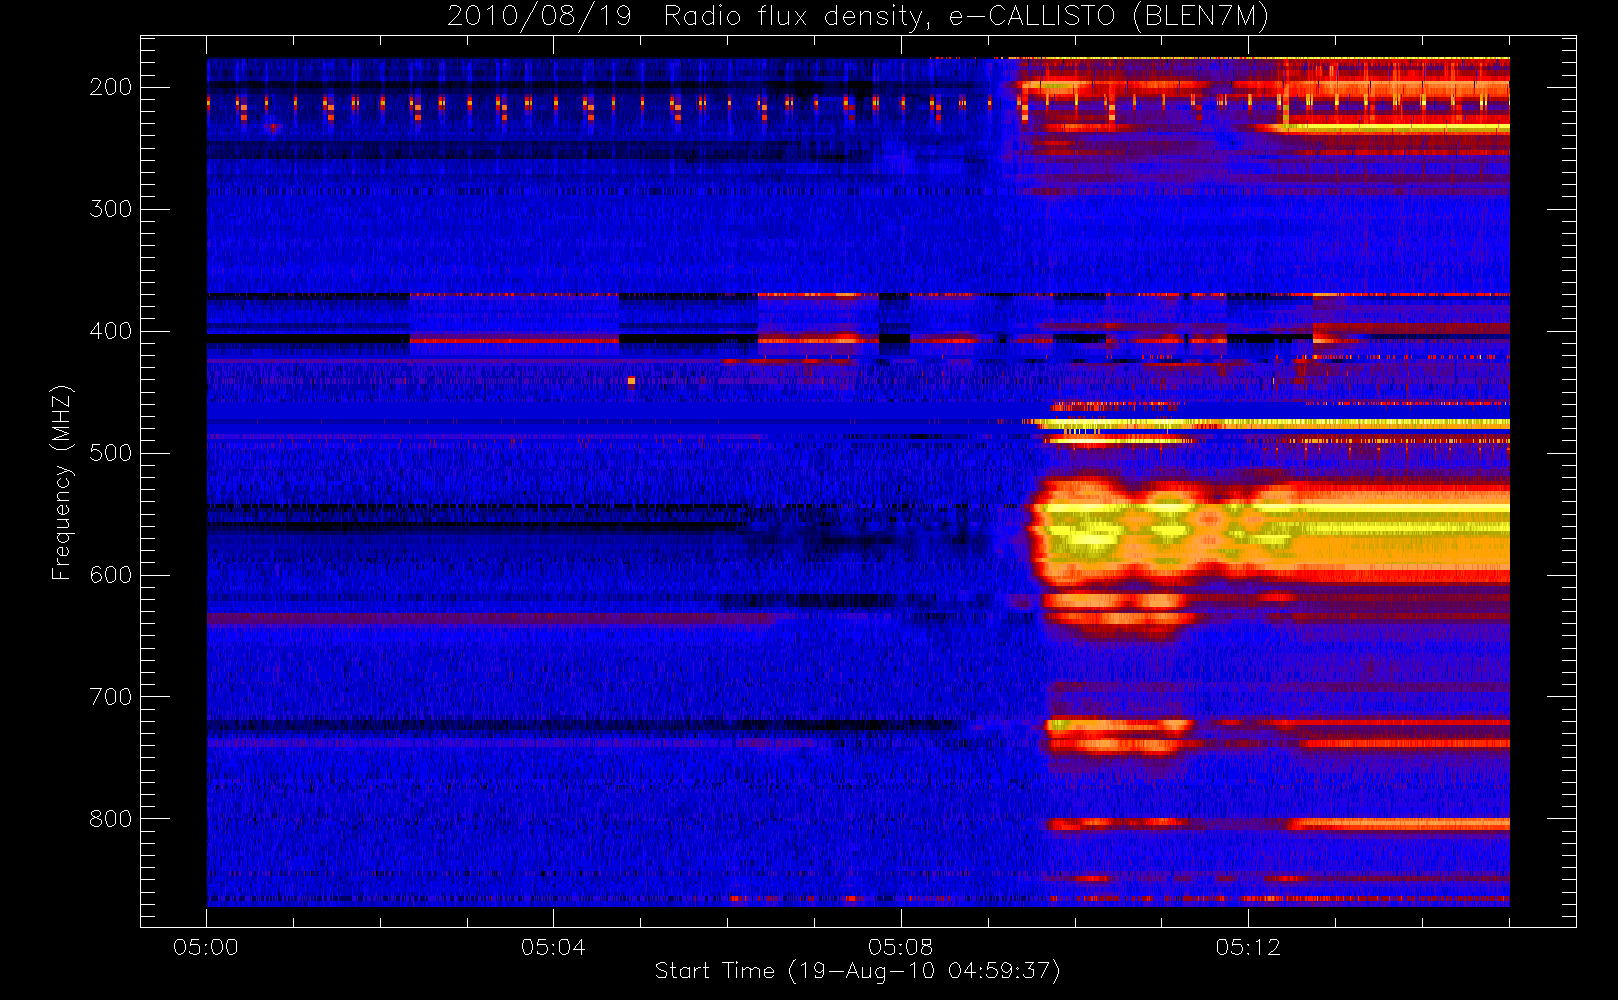Click the 05:08 time tick label
1618x1000 pixels.
[x=900, y=947]
